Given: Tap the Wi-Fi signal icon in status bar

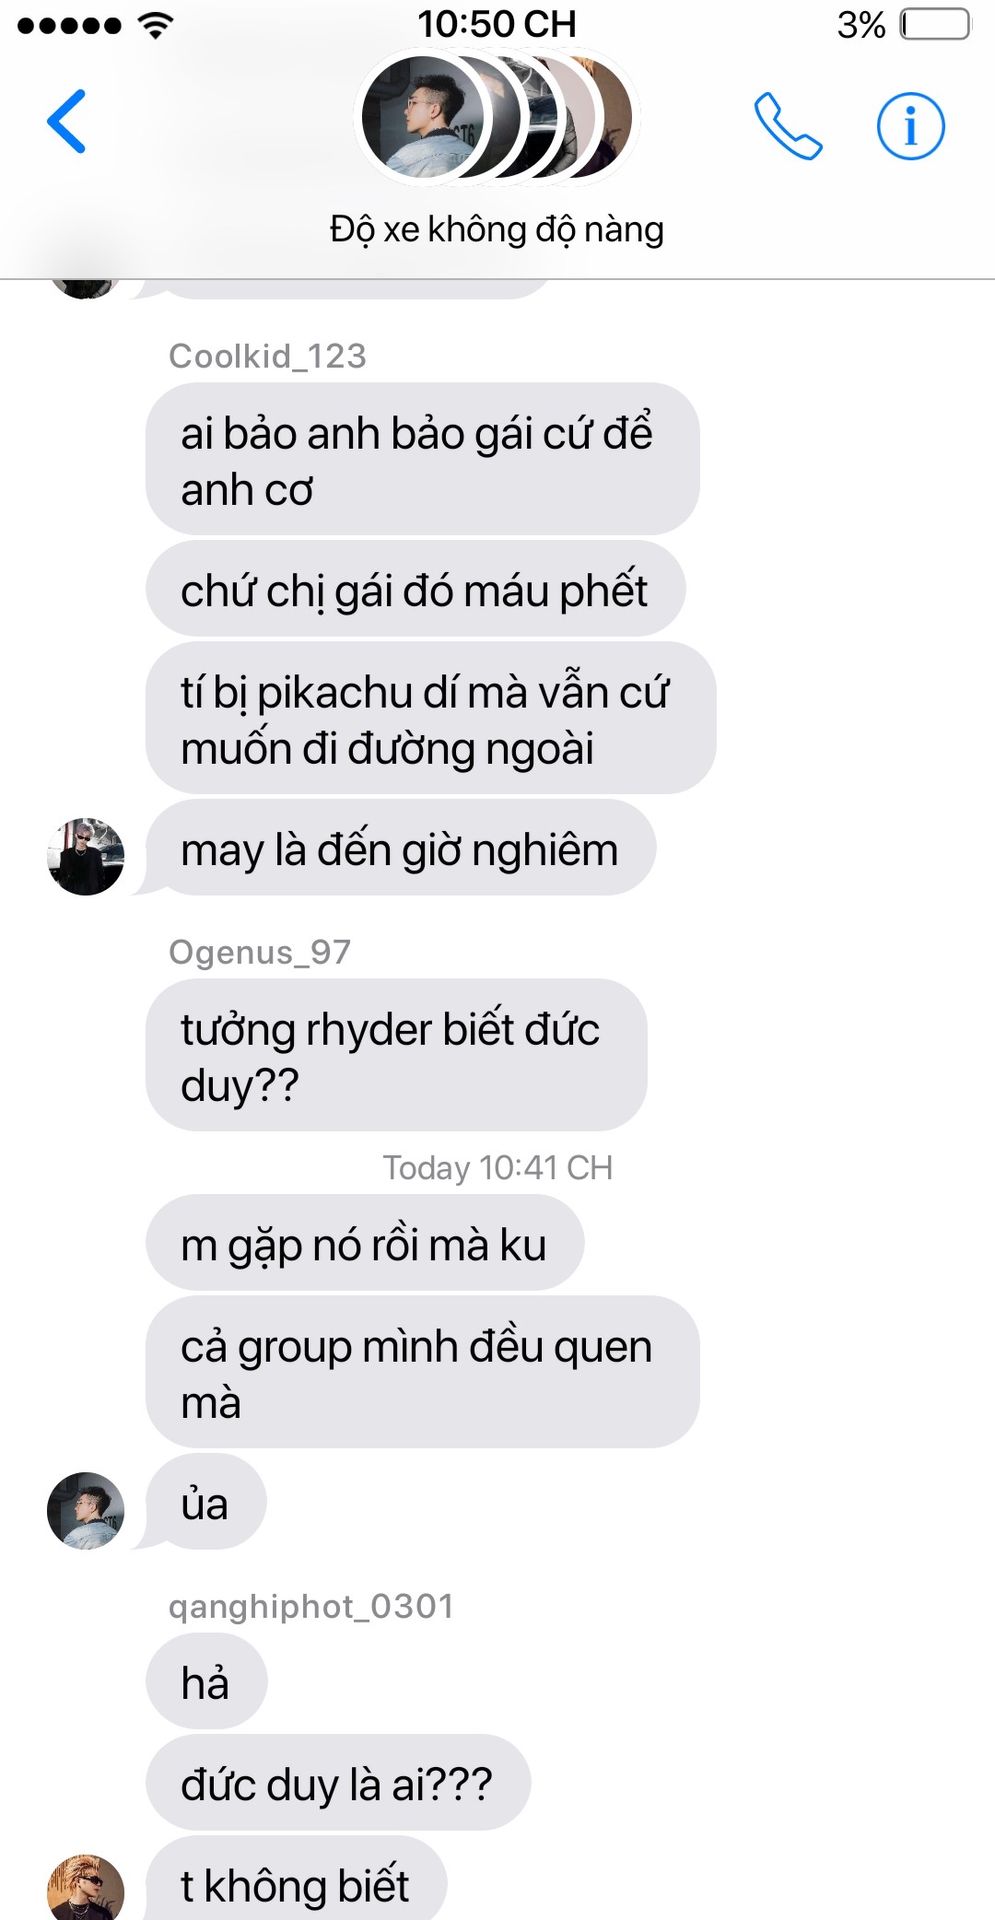Looking at the screenshot, I should pos(154,24).
